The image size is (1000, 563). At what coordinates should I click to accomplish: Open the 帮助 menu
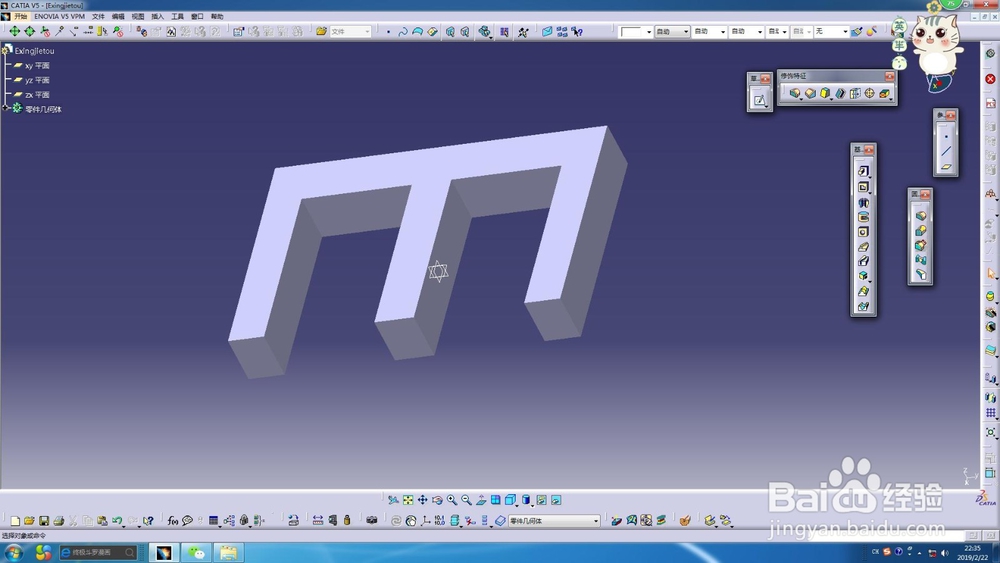pyautogui.click(x=217, y=16)
